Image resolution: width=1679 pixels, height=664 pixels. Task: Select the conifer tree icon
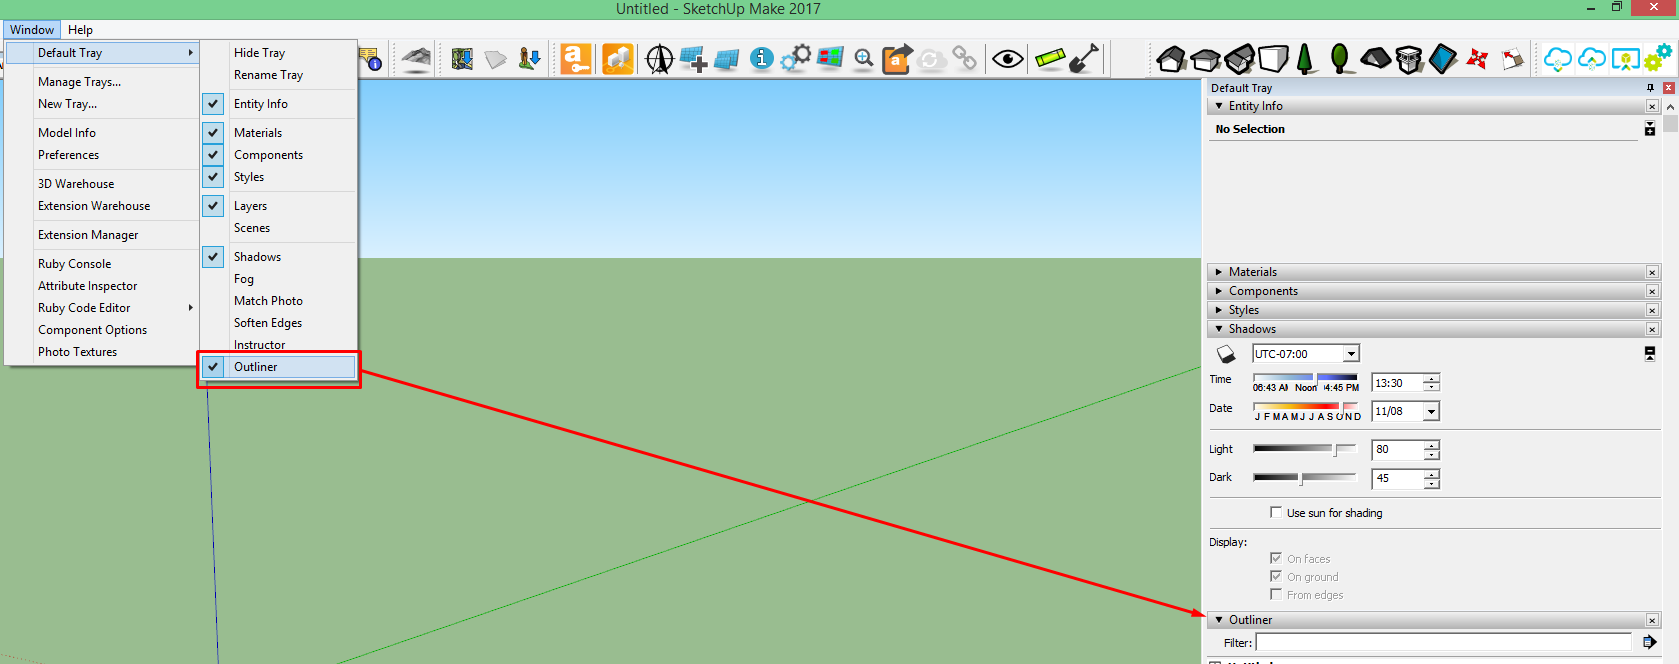tap(1305, 59)
